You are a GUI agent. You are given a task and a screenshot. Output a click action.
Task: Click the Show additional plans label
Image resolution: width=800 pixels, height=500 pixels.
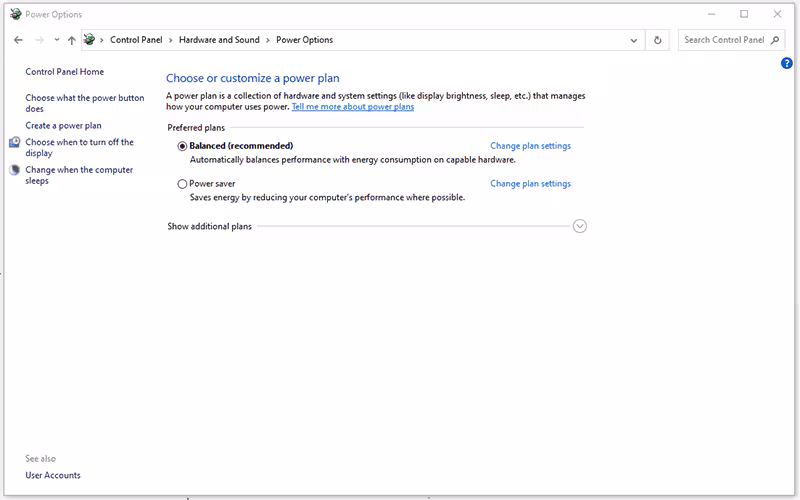(x=210, y=226)
